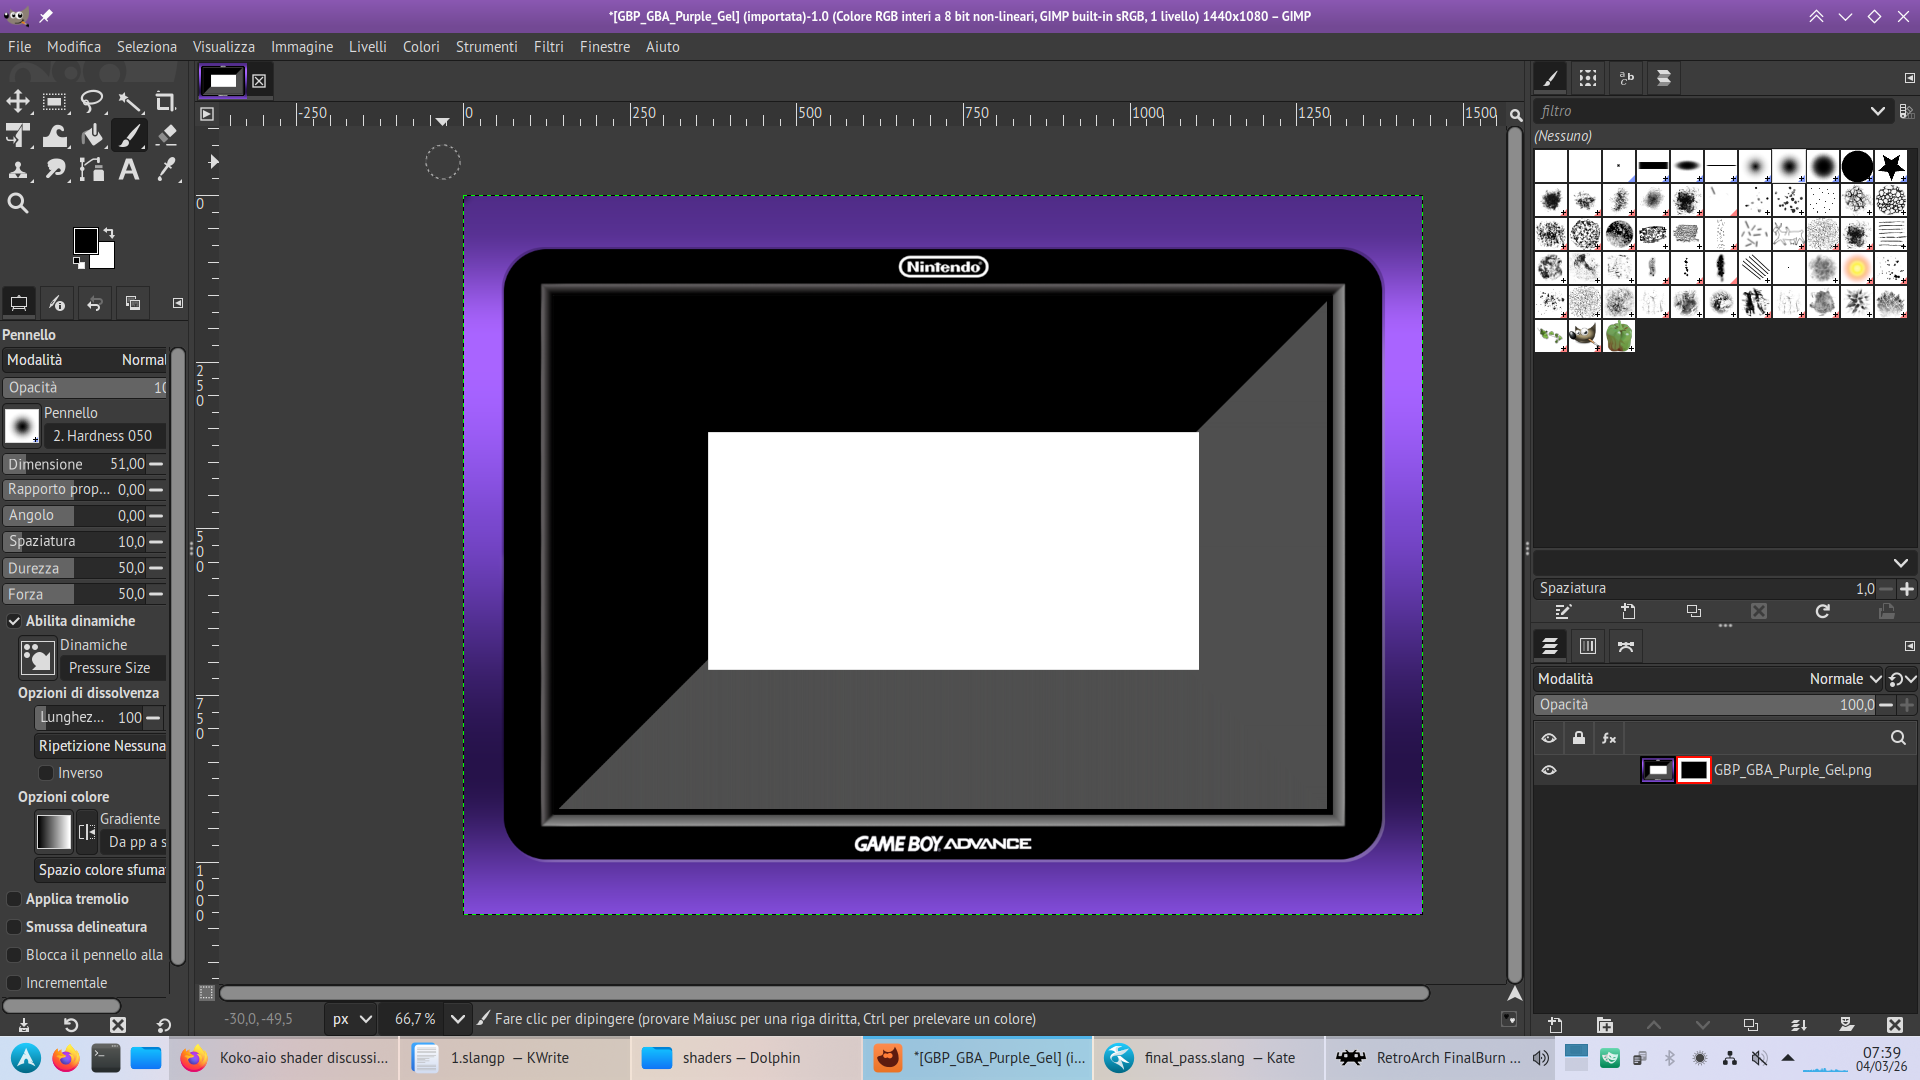Select the Bucket Fill tool

coord(92,135)
